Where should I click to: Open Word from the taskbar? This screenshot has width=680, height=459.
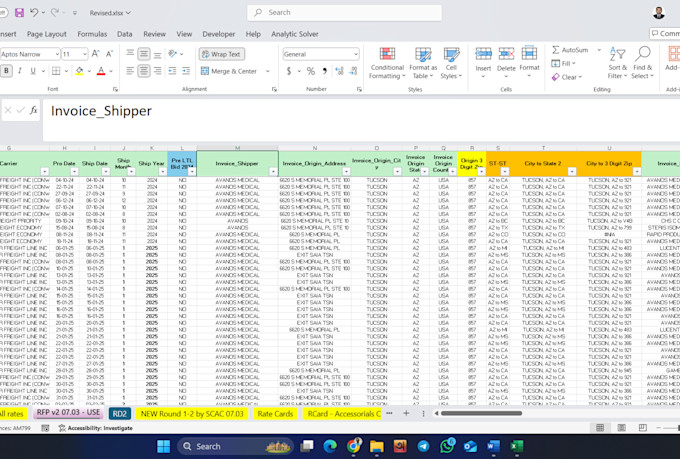tap(493, 446)
